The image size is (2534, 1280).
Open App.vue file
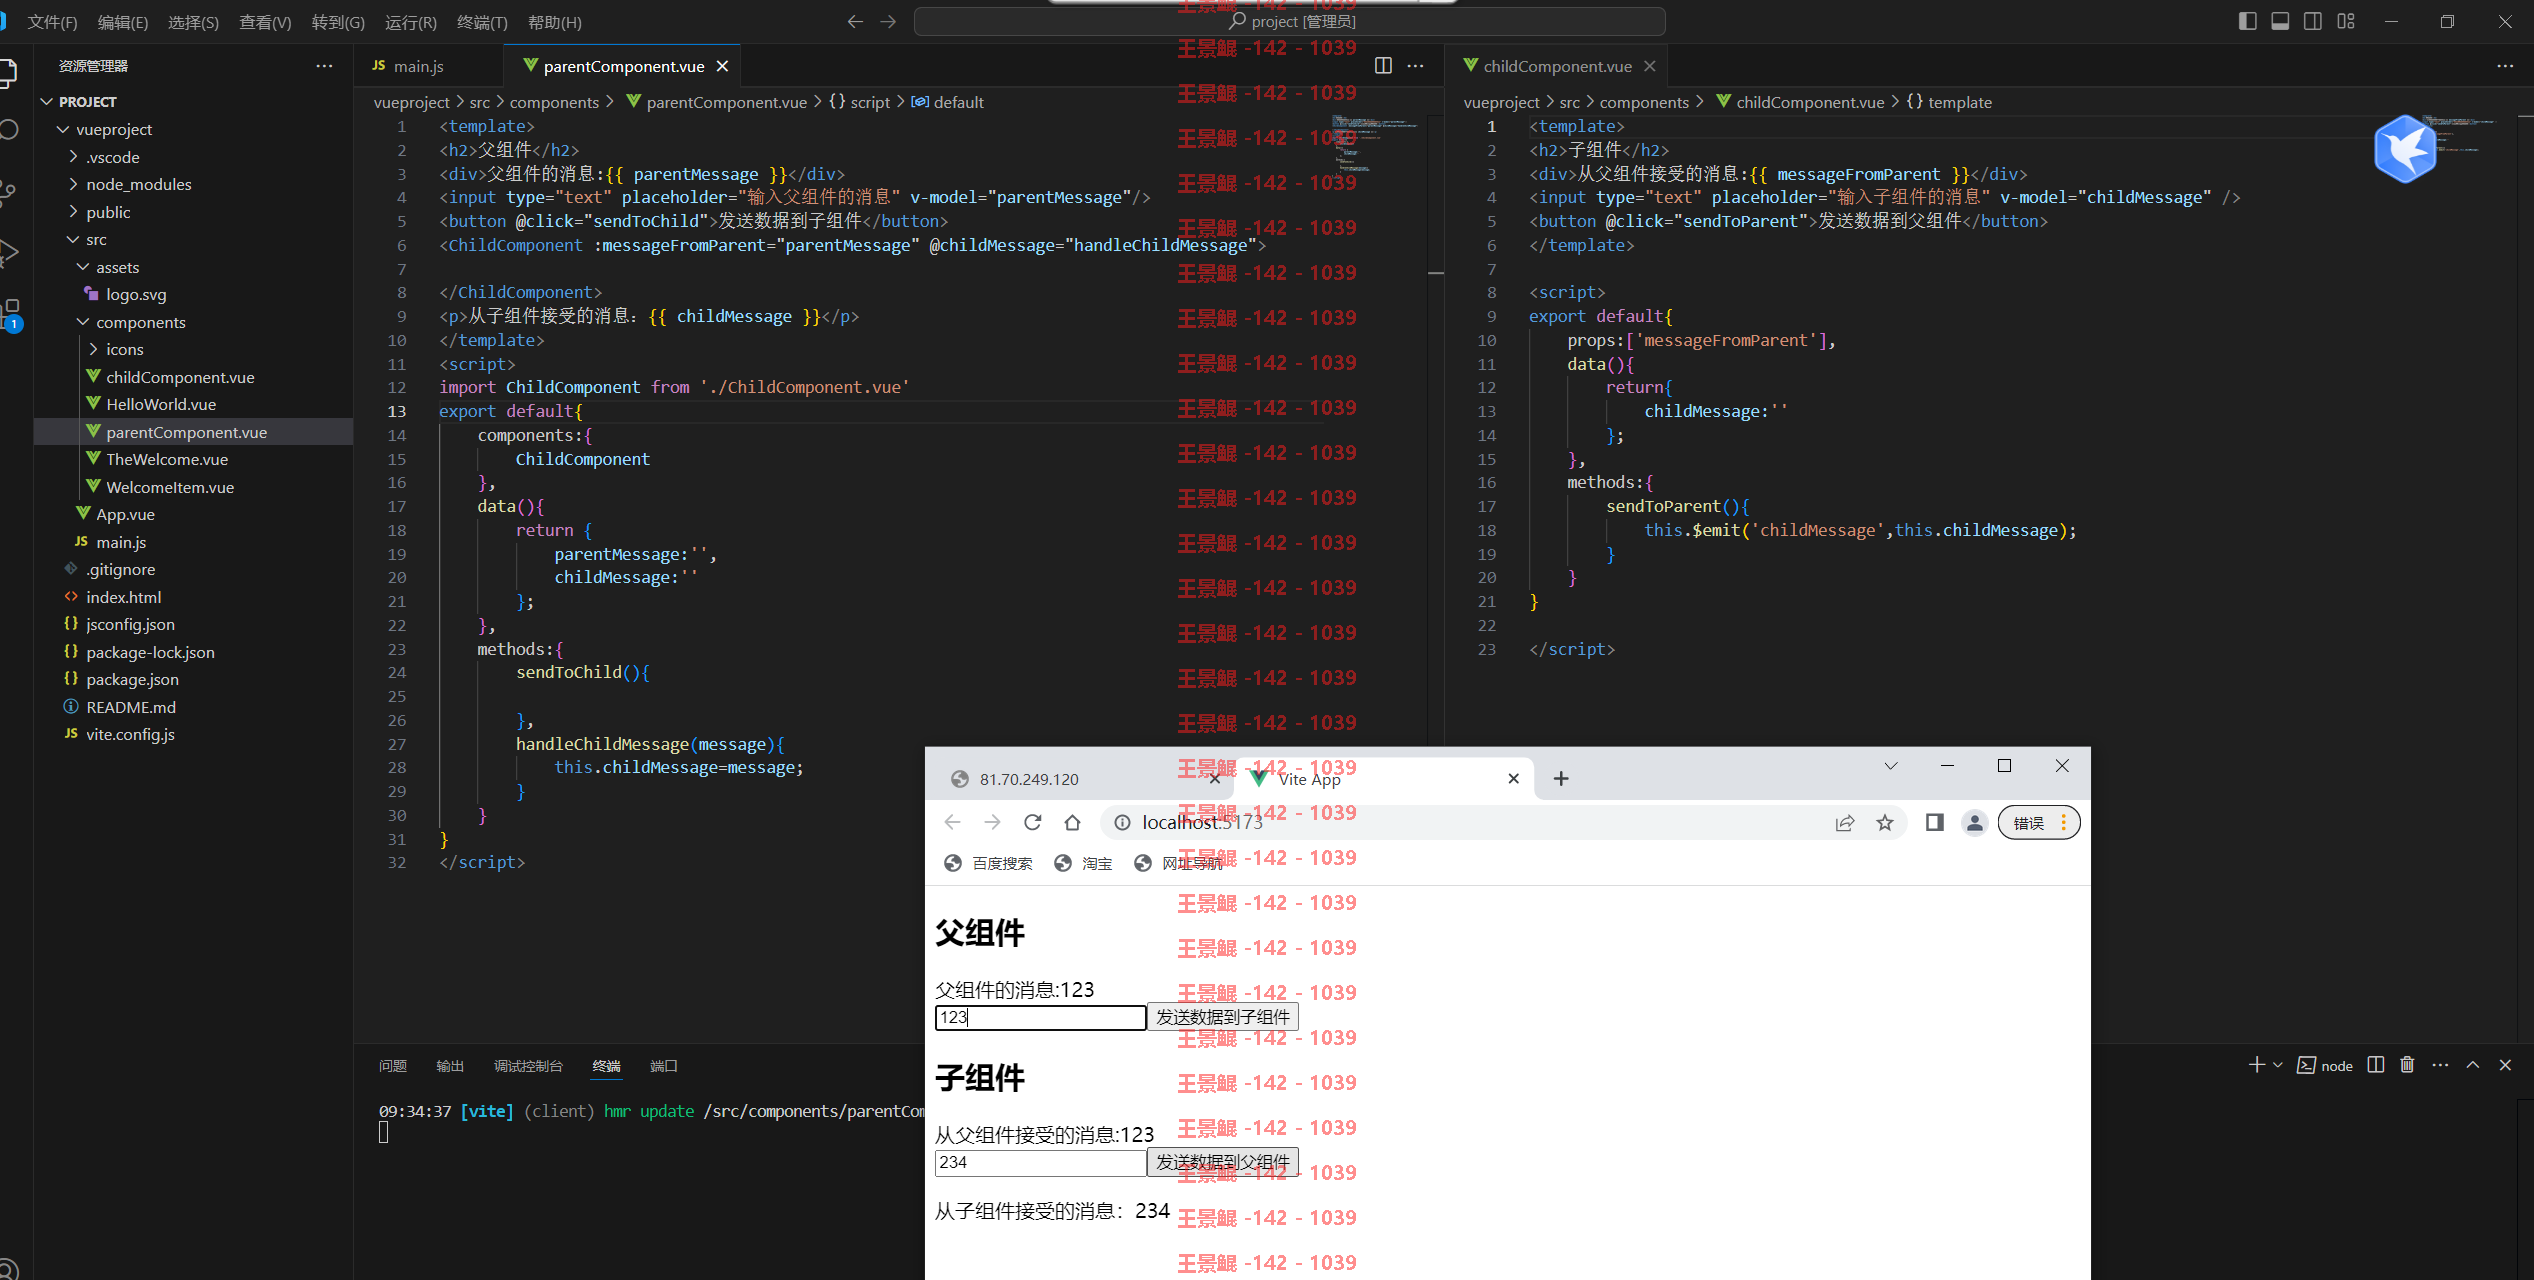[x=125, y=514]
